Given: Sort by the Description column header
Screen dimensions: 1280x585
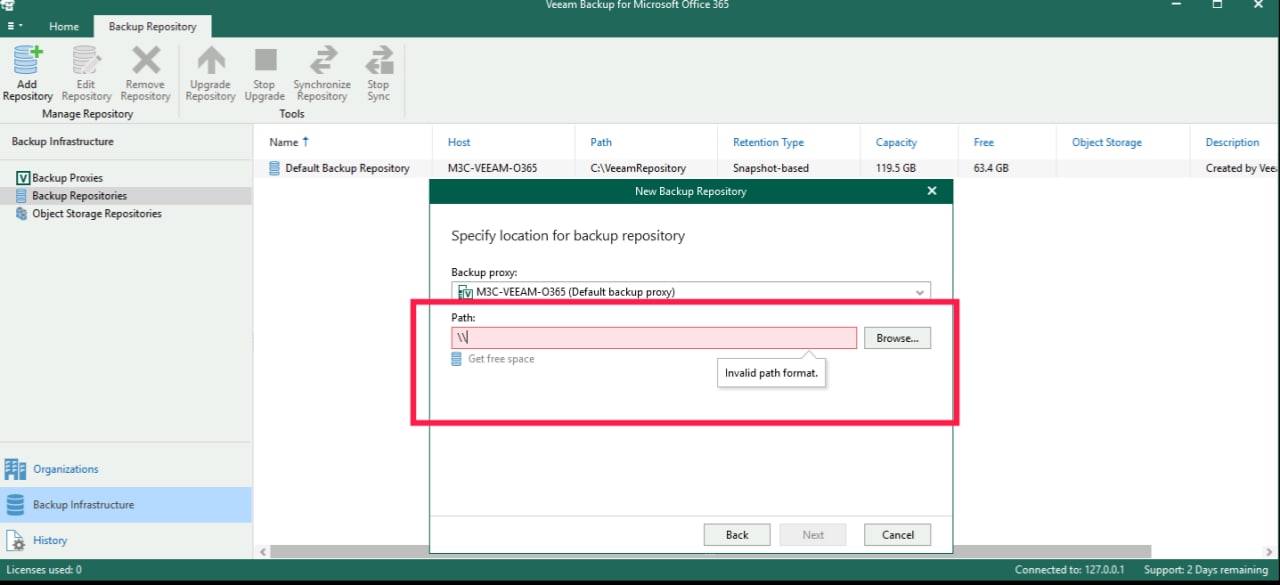Looking at the screenshot, I should (1232, 142).
